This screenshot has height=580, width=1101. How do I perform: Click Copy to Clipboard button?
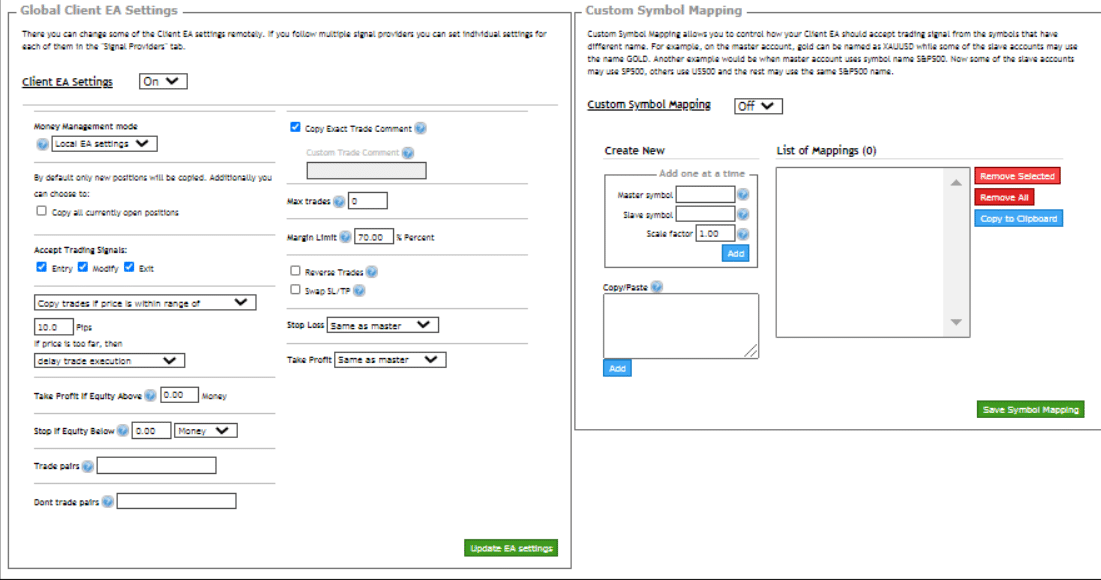coord(1019,218)
